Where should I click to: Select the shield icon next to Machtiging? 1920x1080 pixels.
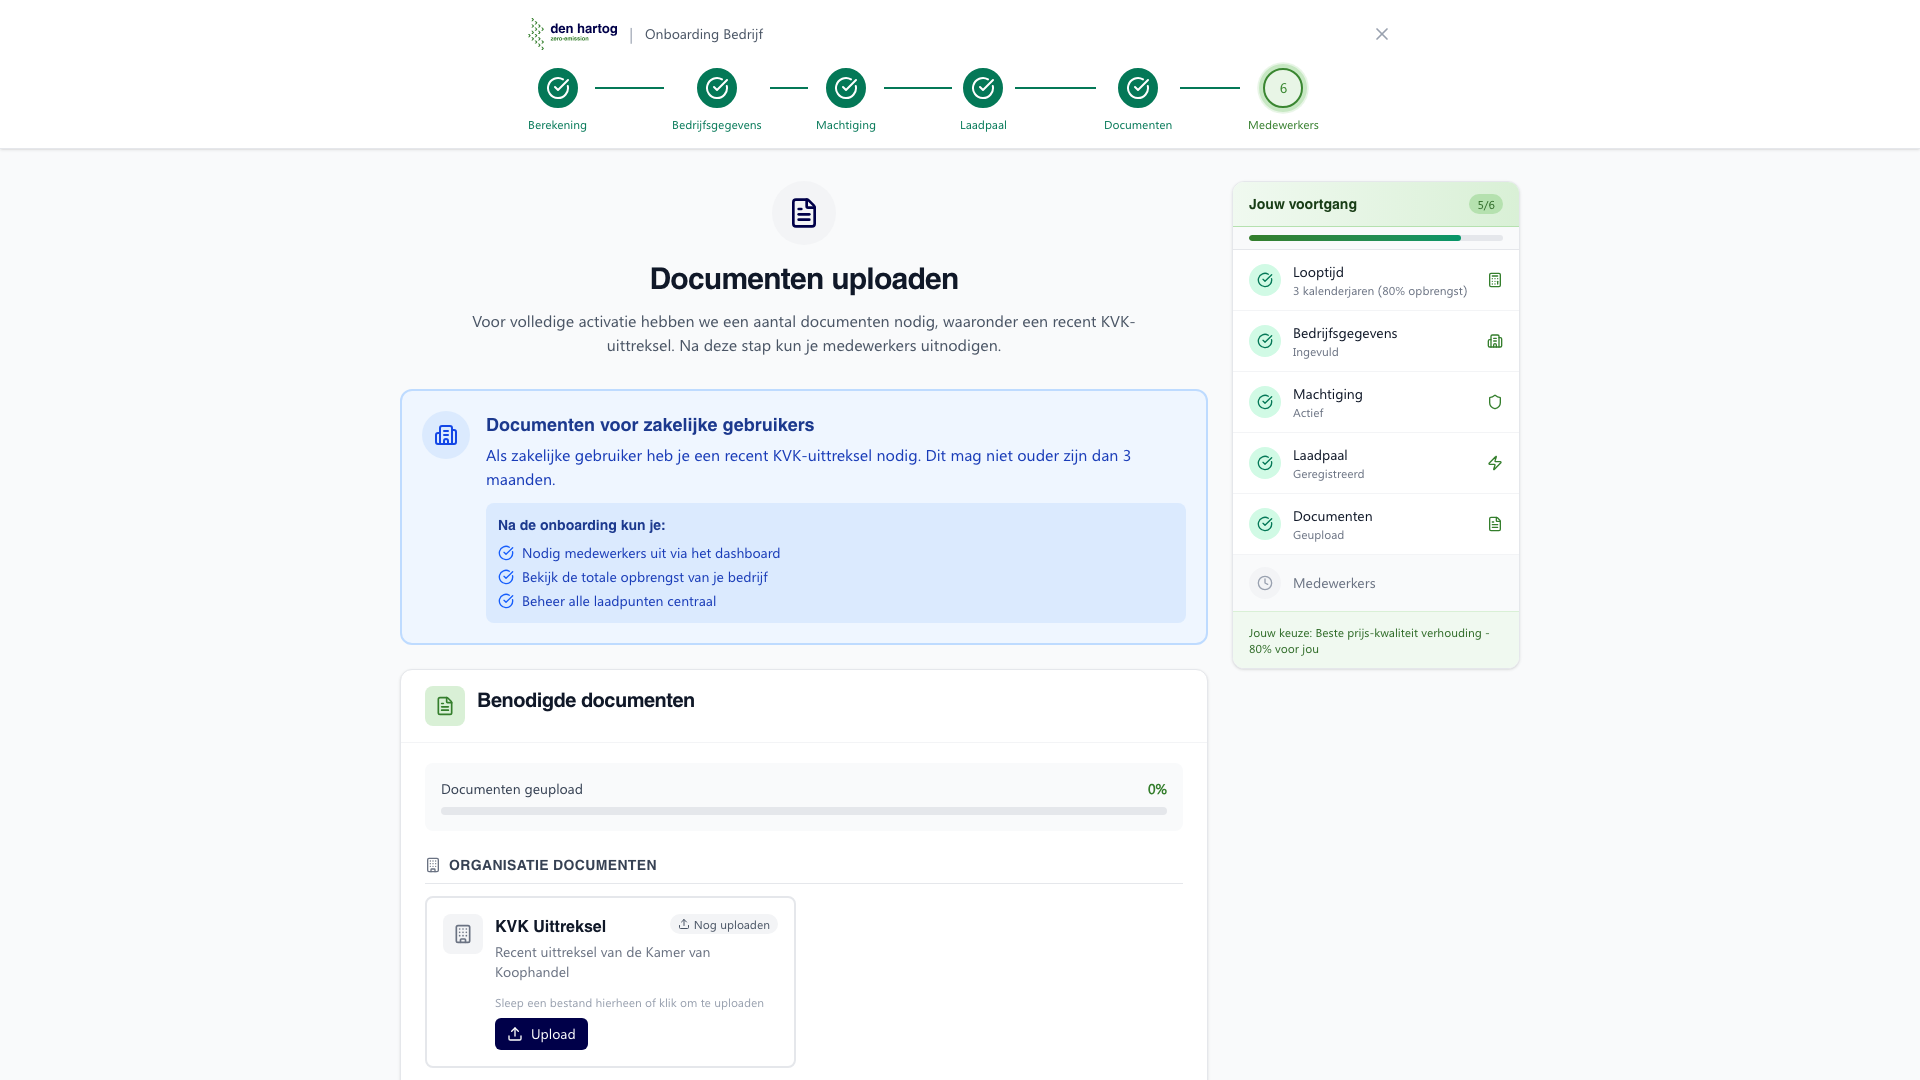click(x=1495, y=402)
